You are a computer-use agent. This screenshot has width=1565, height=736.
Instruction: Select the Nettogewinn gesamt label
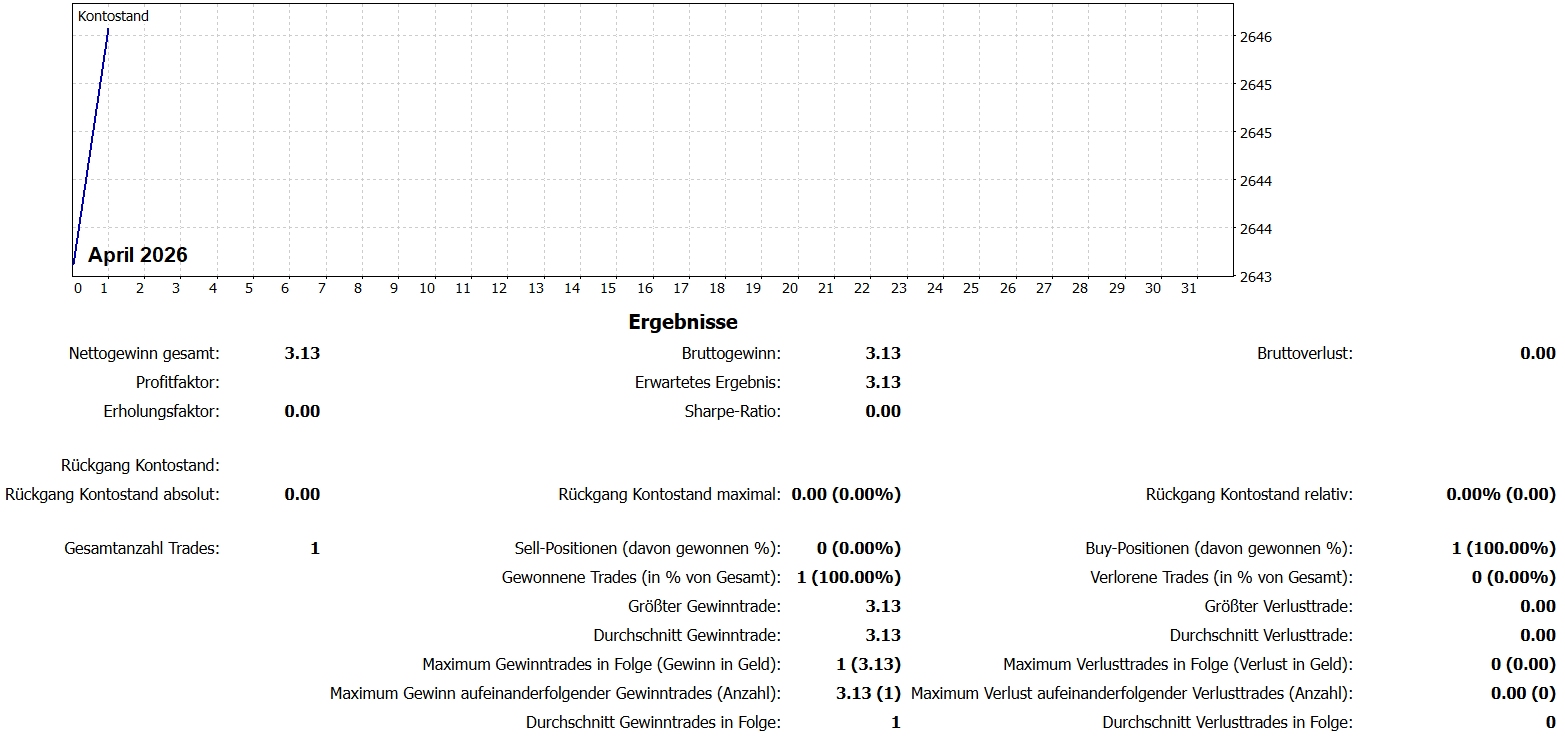(144, 353)
